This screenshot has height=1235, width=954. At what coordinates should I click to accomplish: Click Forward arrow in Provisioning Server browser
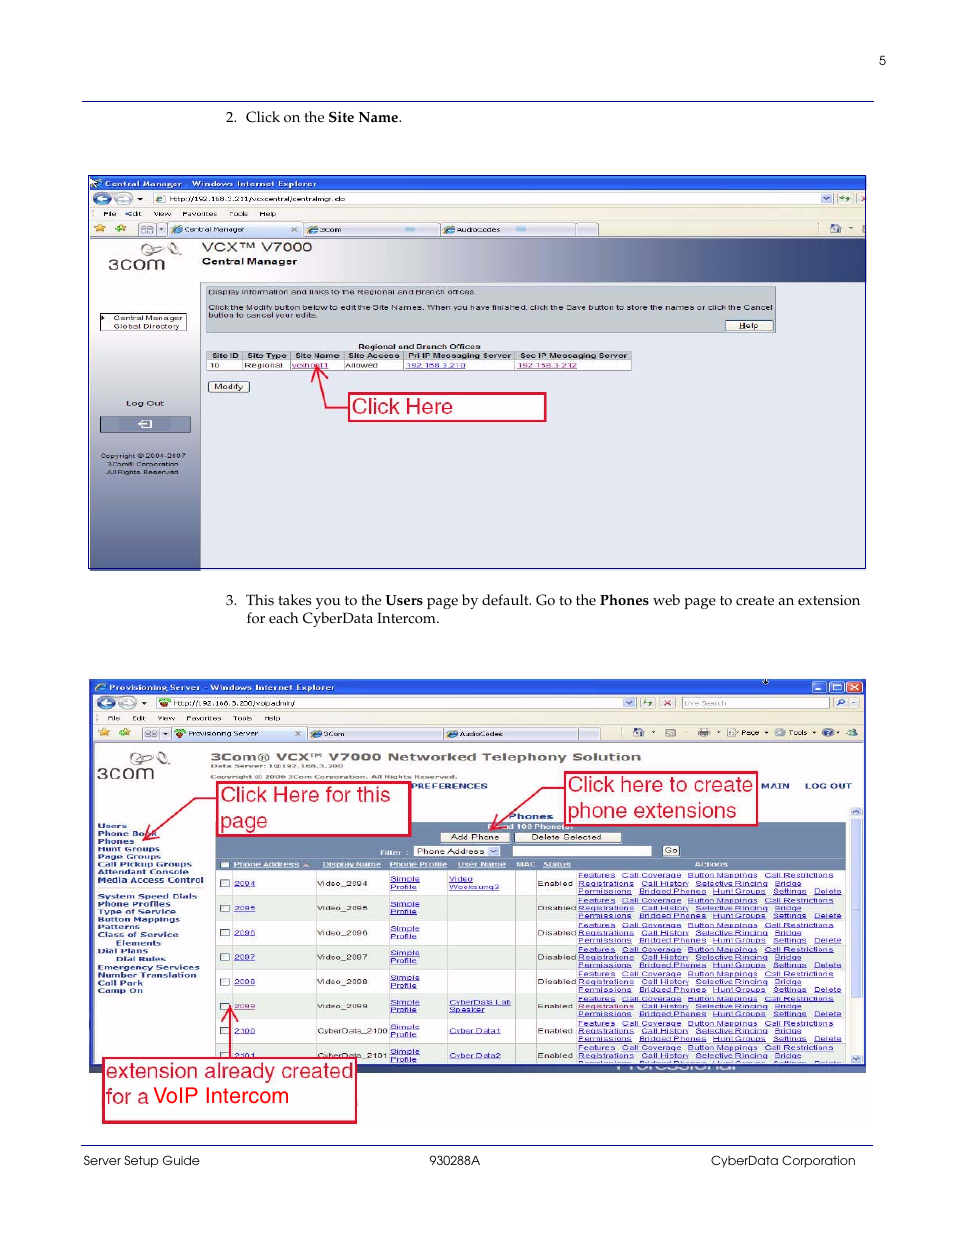[x=126, y=703]
